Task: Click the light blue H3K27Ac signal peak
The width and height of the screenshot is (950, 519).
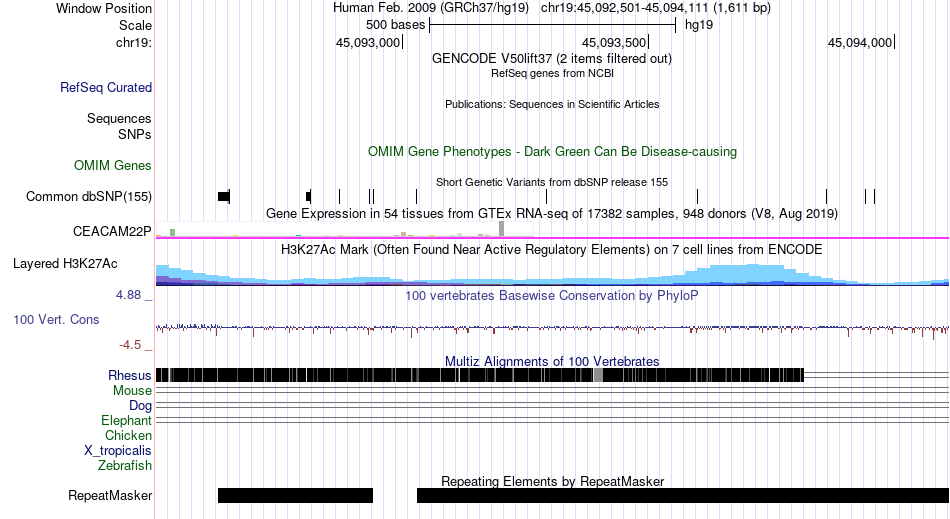Action: tap(751, 274)
